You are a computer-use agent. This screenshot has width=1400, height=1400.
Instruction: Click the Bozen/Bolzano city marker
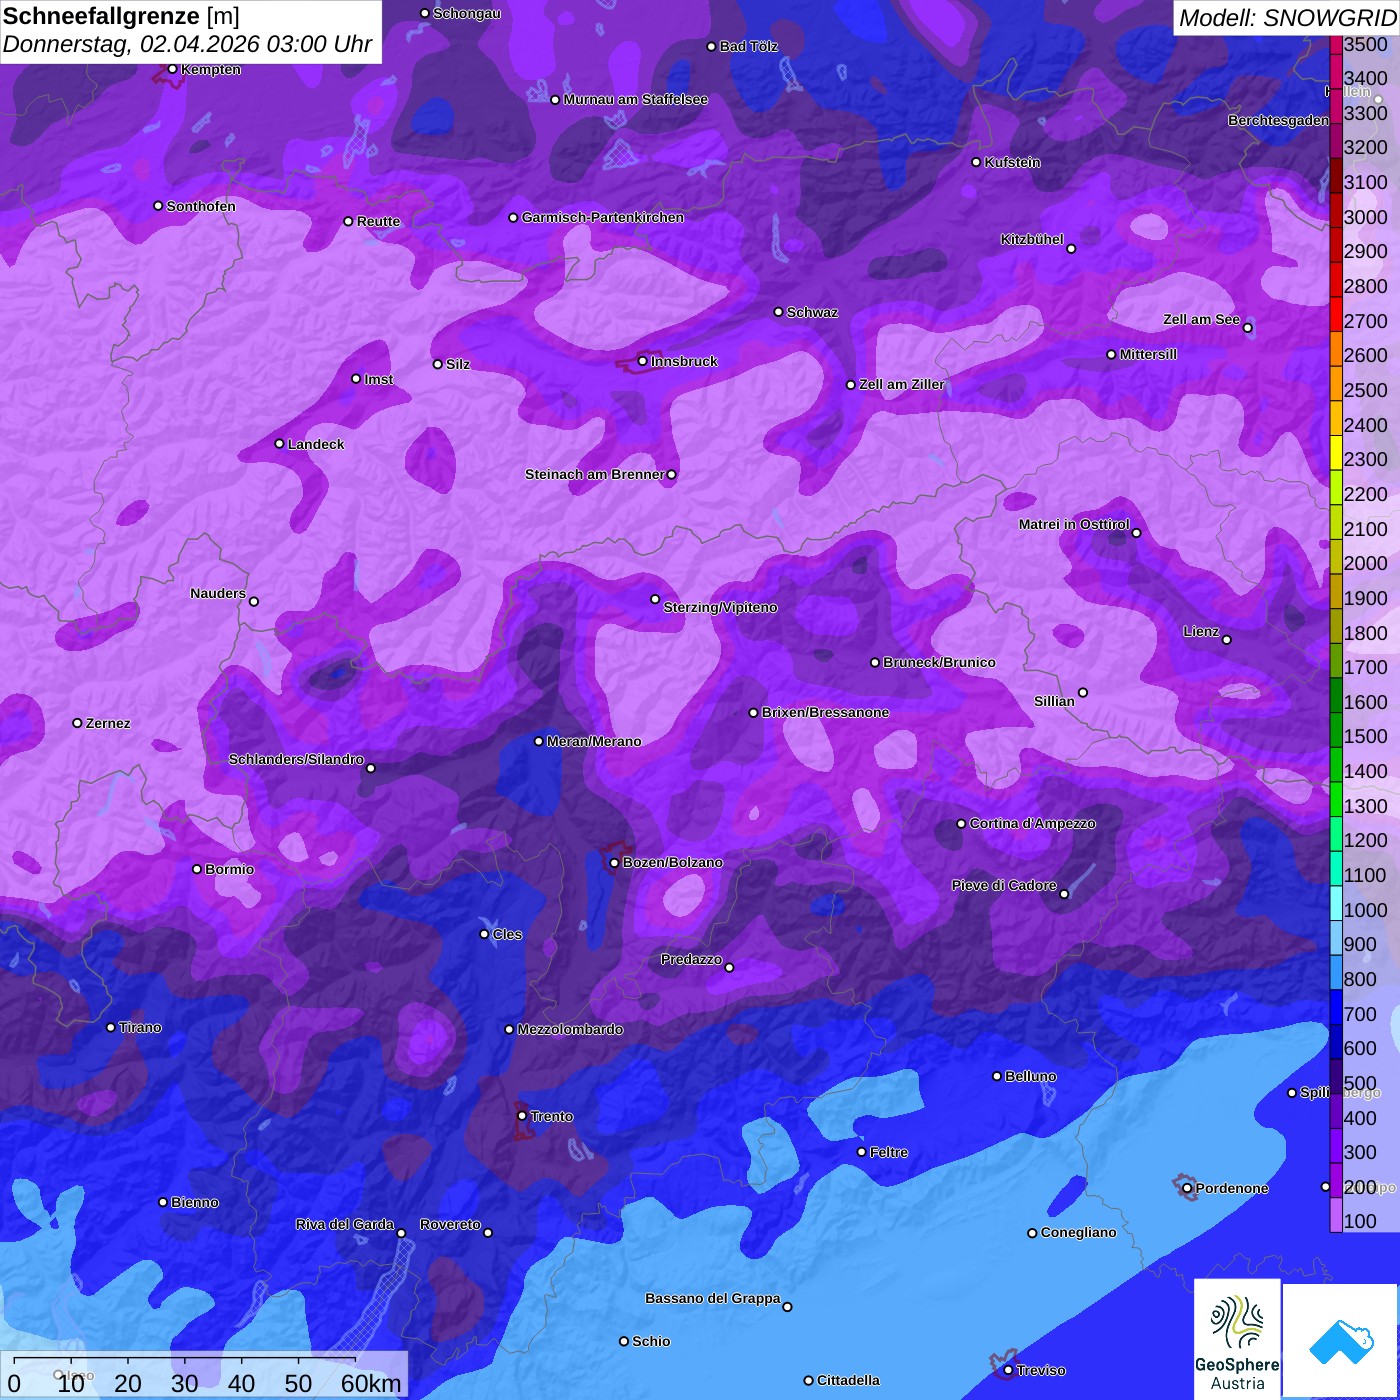point(614,862)
